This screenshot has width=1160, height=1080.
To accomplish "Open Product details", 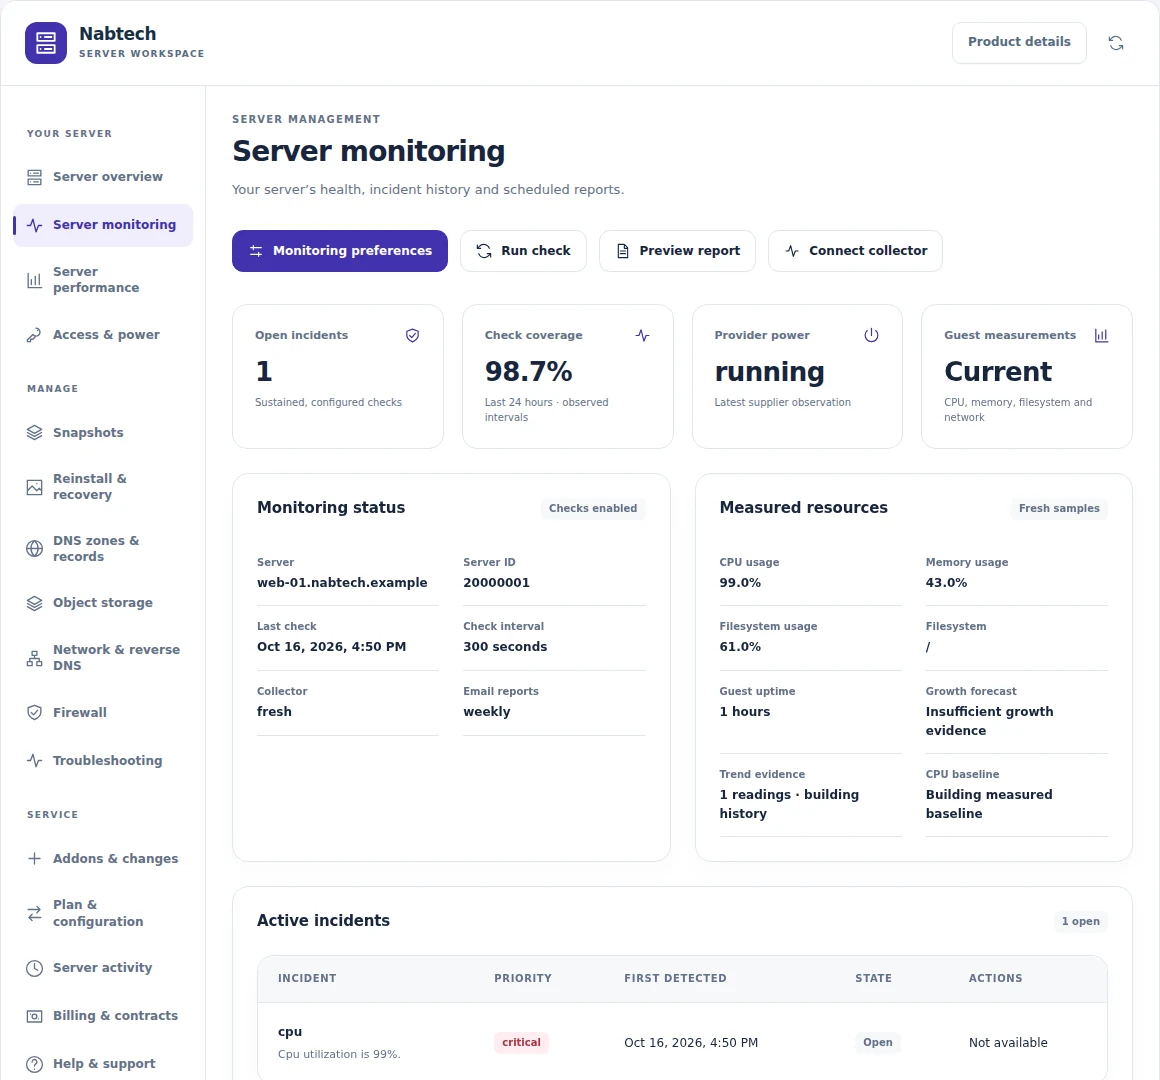I will [x=1019, y=42].
